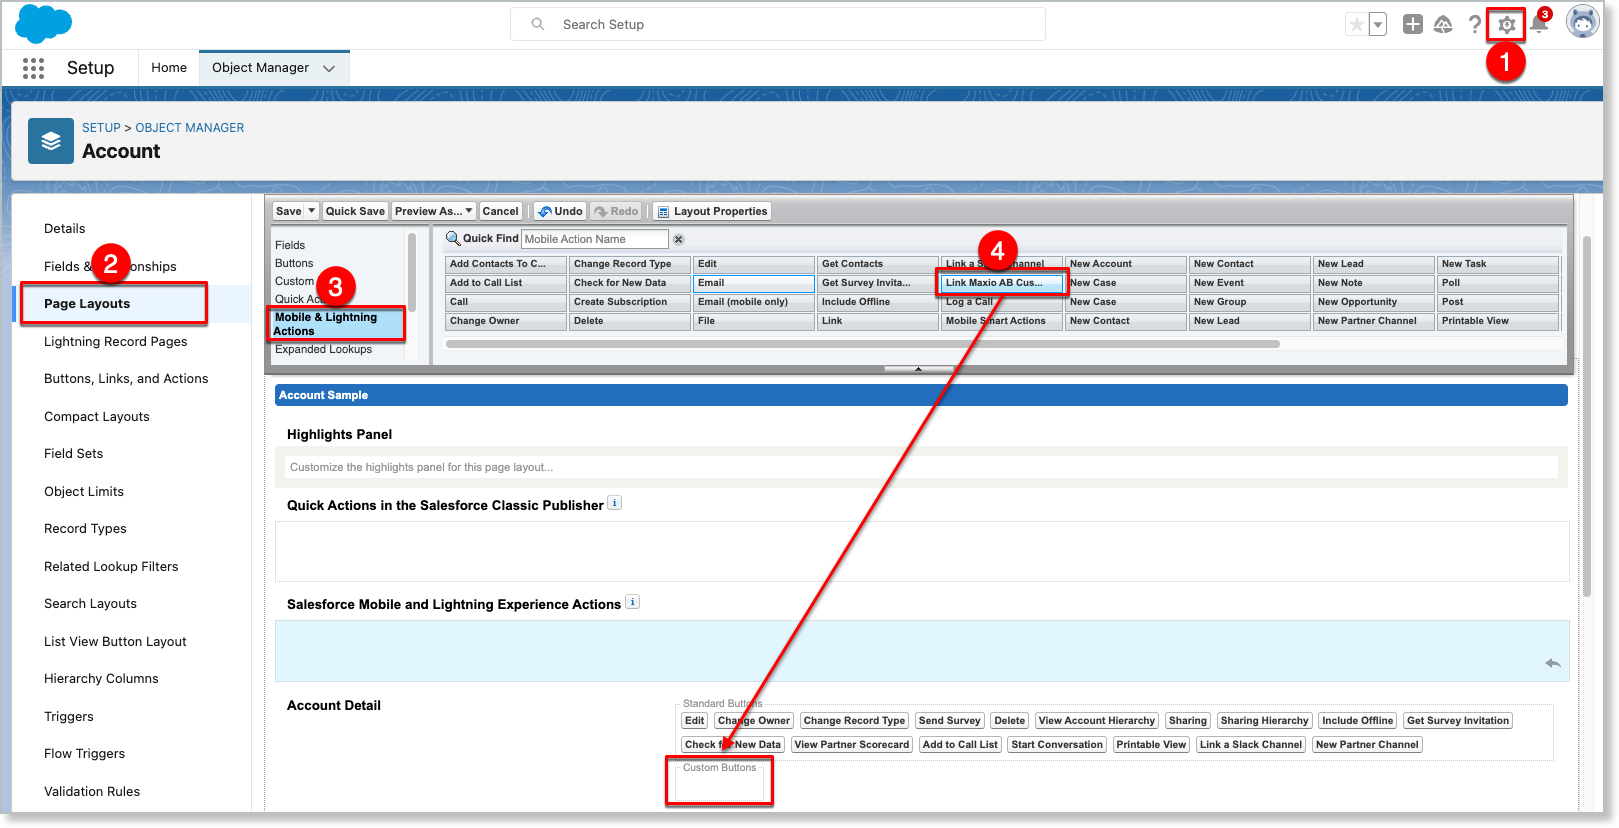Click Quick Save
Screen dimensions: 1619x828
tap(355, 211)
